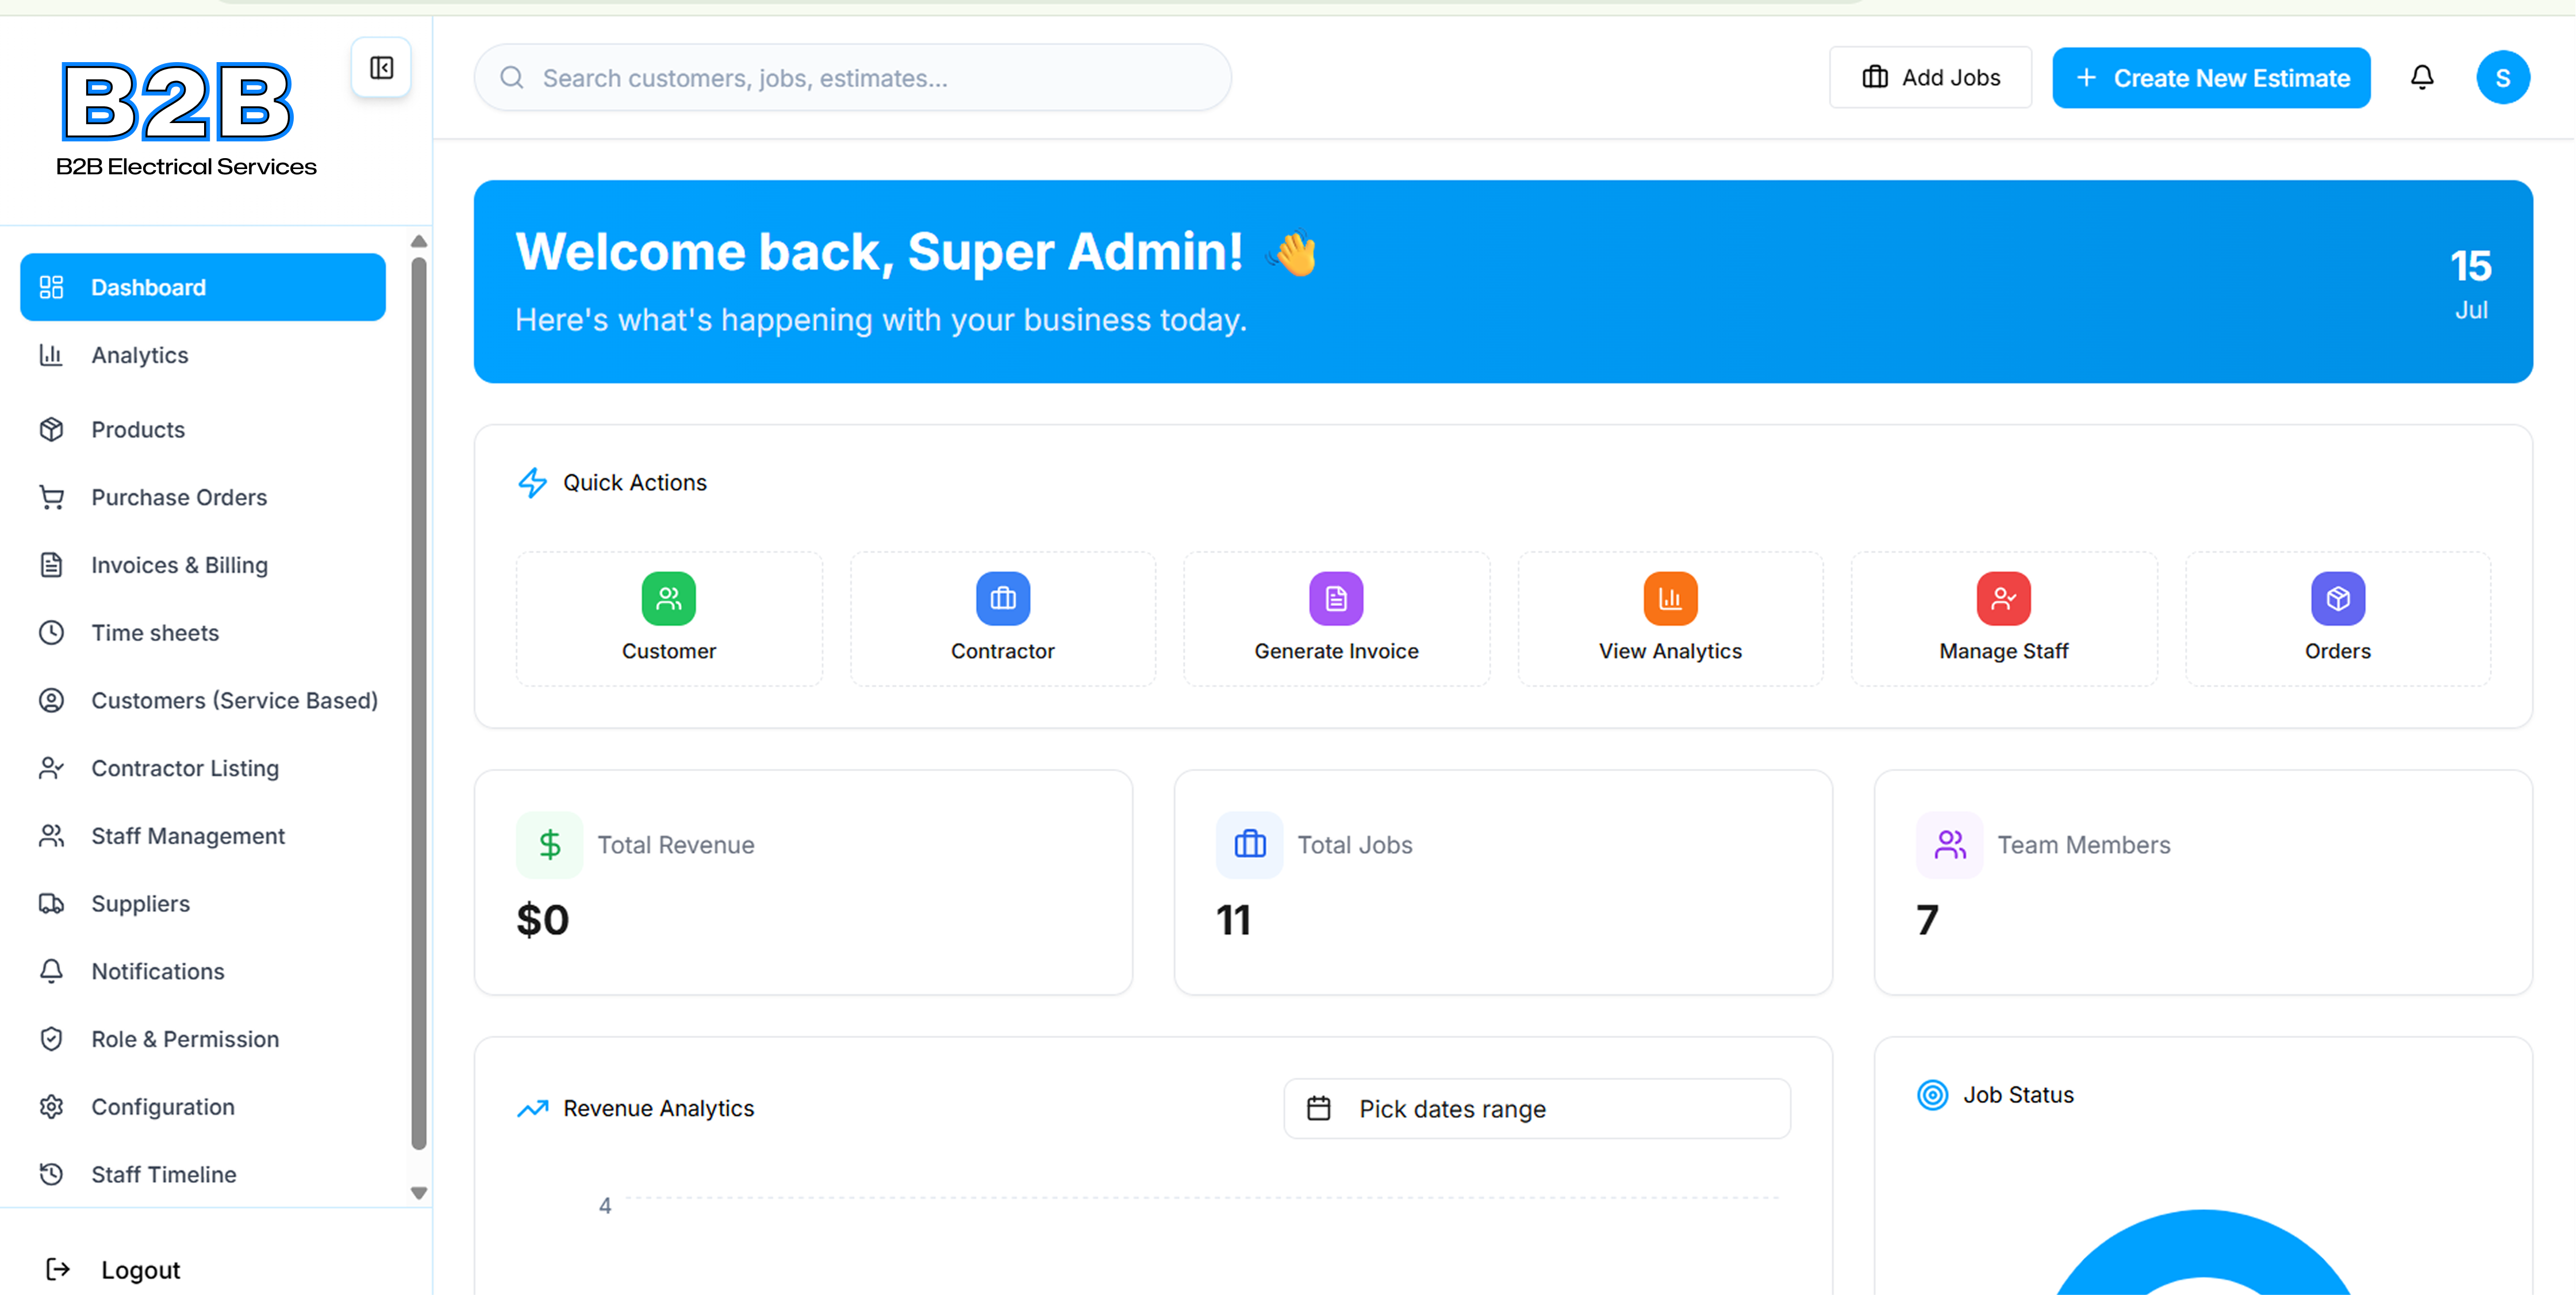
Task: Click the Purchase Orders cart icon
Action: coord(51,497)
